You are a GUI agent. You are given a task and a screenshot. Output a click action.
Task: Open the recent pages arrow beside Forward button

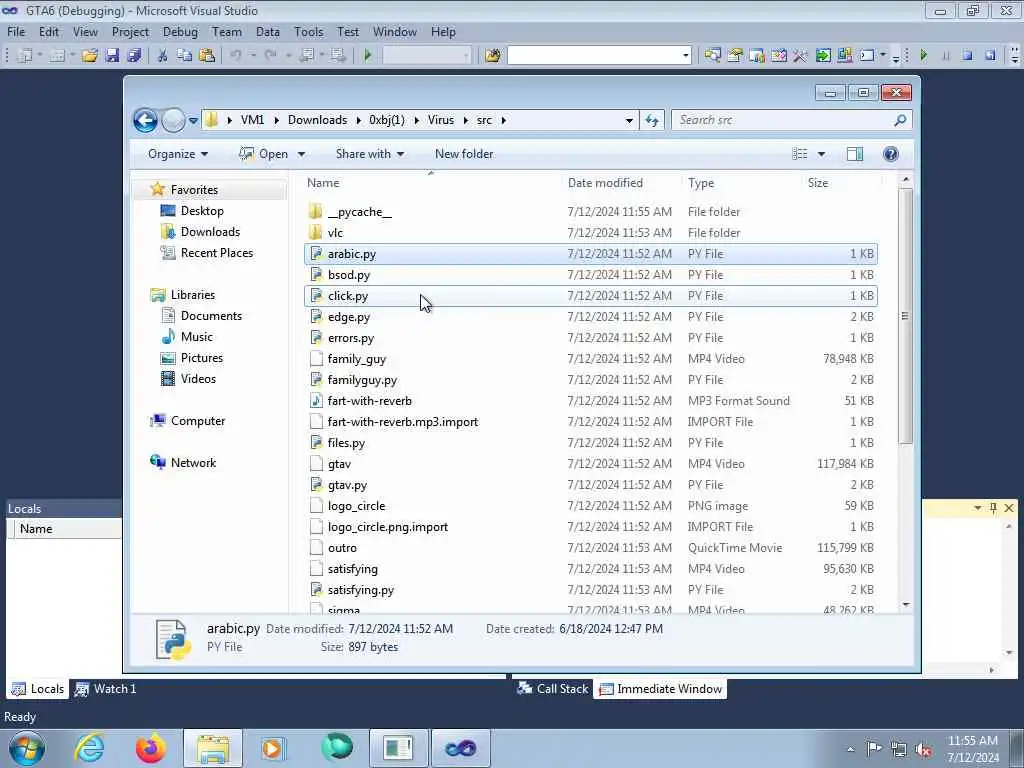coord(193,121)
